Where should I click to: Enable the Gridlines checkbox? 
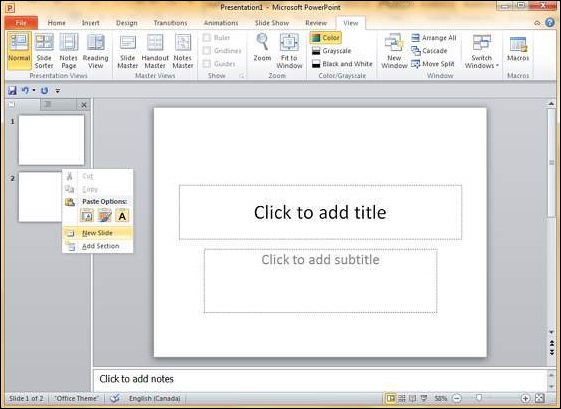(x=206, y=50)
